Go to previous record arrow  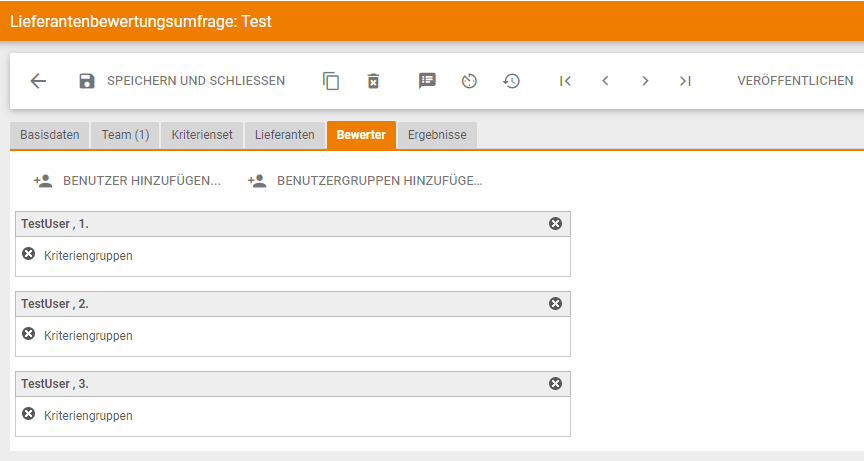pos(605,81)
